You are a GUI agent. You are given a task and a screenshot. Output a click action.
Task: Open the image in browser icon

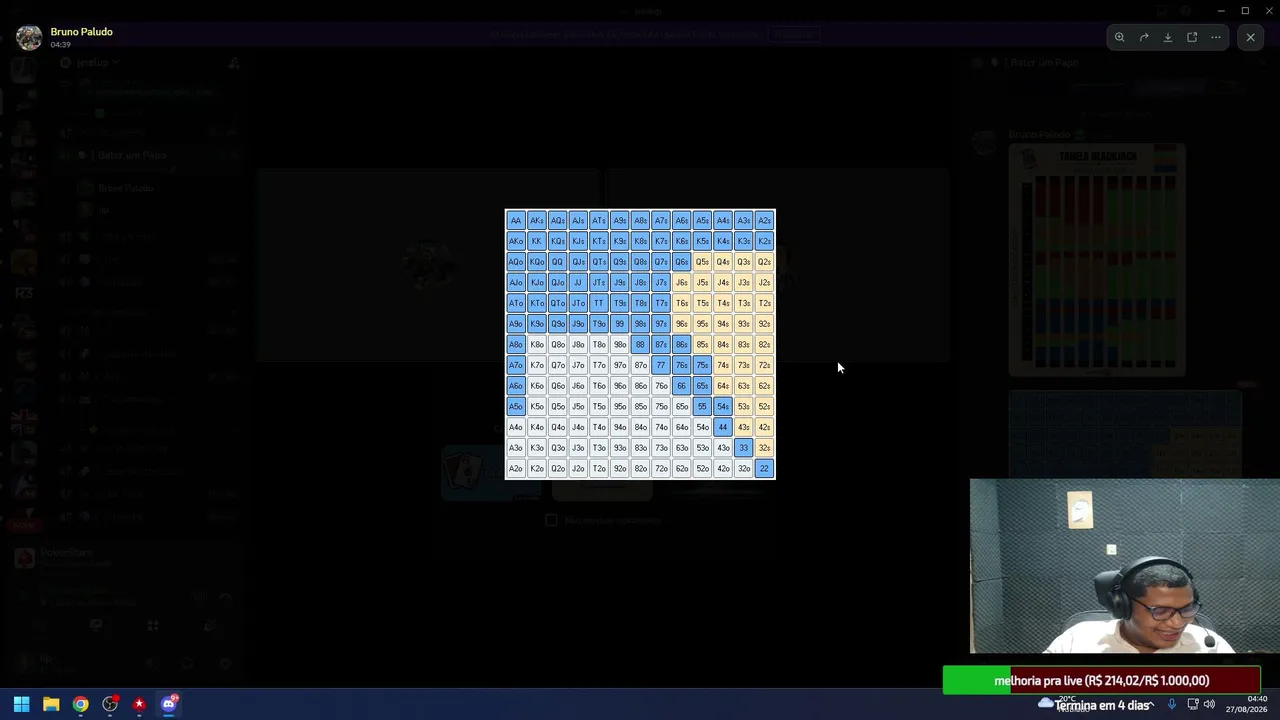pyautogui.click(x=1192, y=38)
